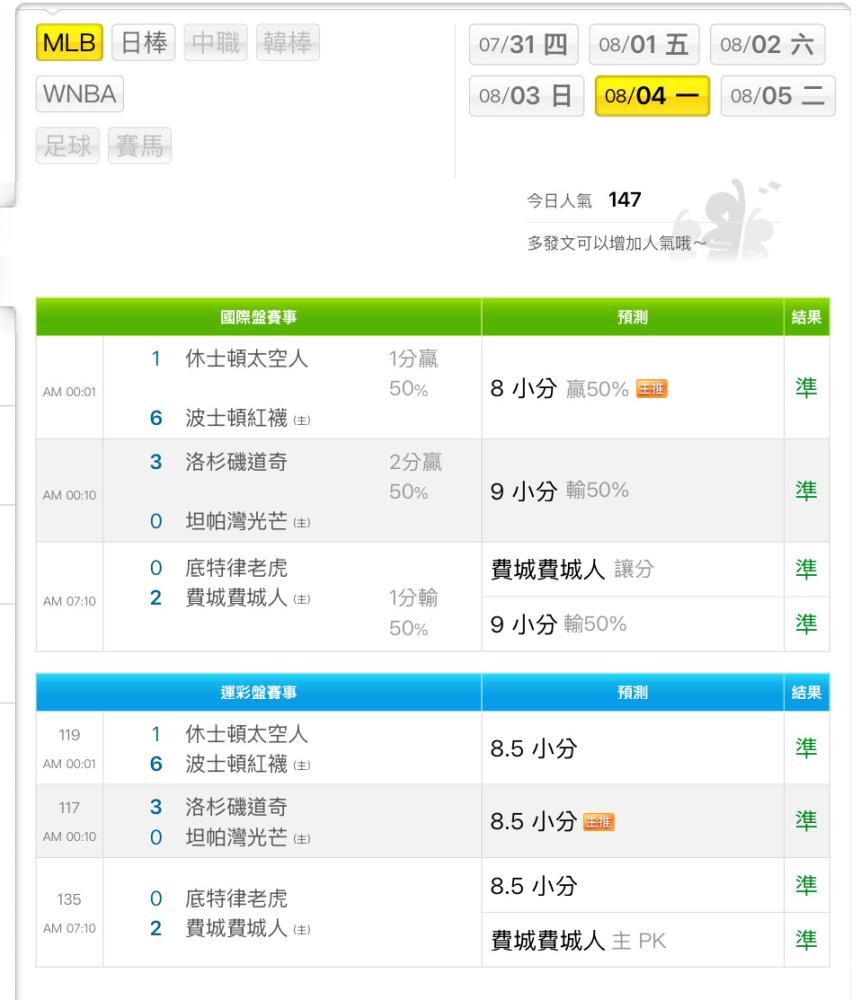The height and width of the screenshot is (1000, 861).
Task: Switch to the WNBA tab
Action: click(x=80, y=94)
